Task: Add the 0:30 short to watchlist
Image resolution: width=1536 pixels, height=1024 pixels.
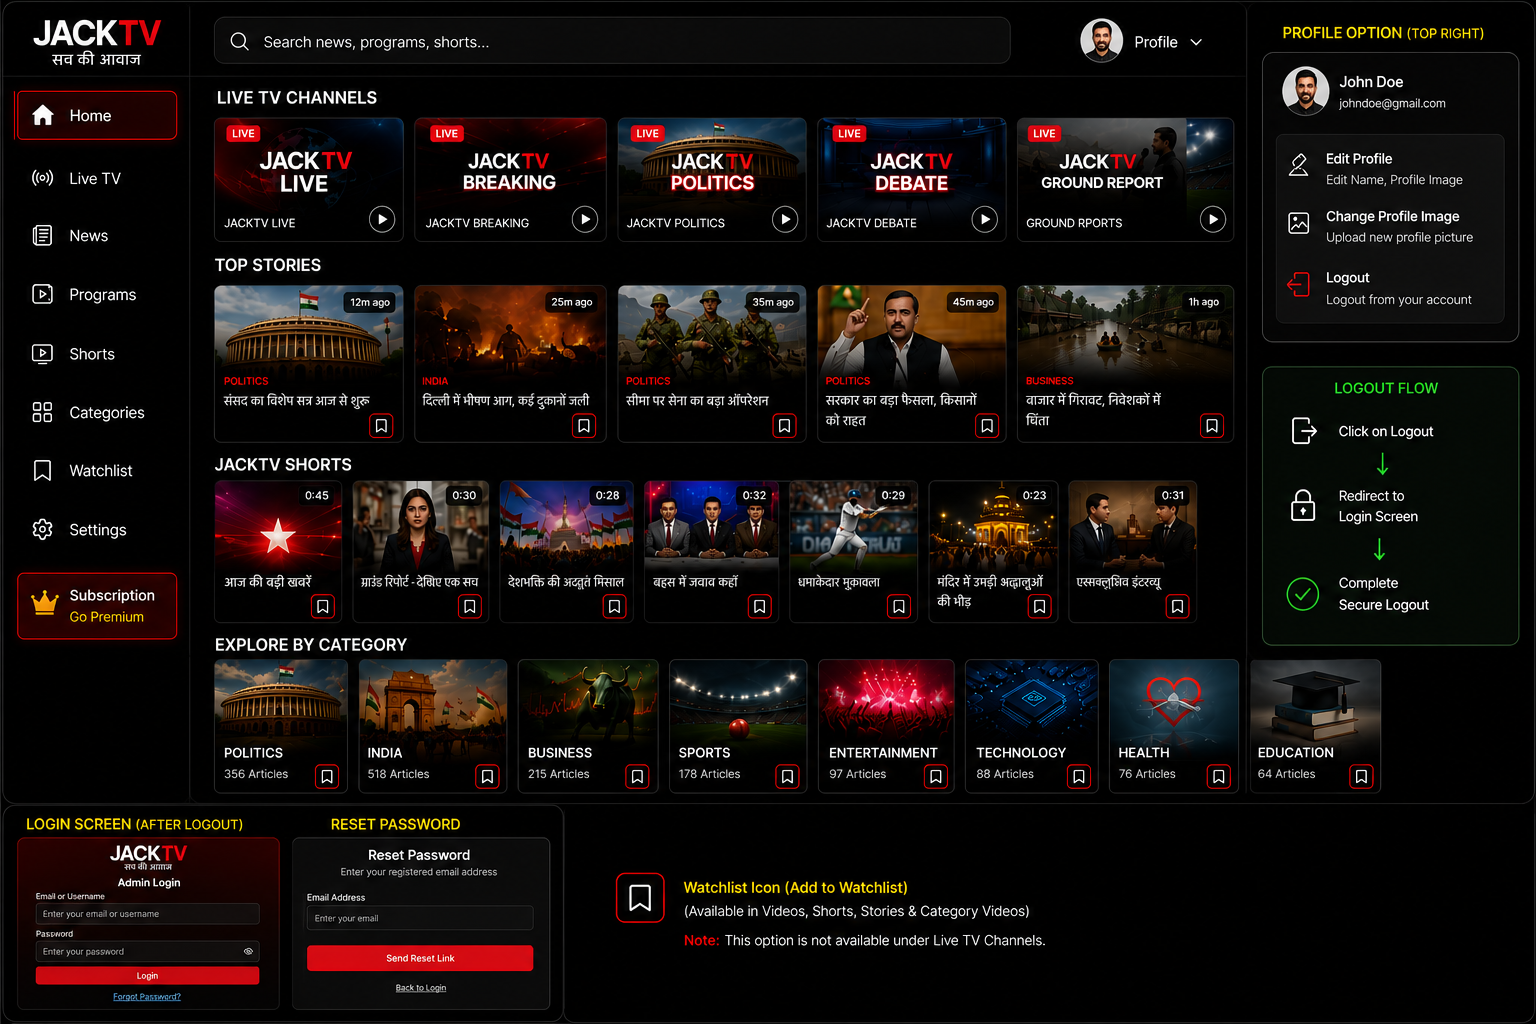Action: [x=470, y=606]
